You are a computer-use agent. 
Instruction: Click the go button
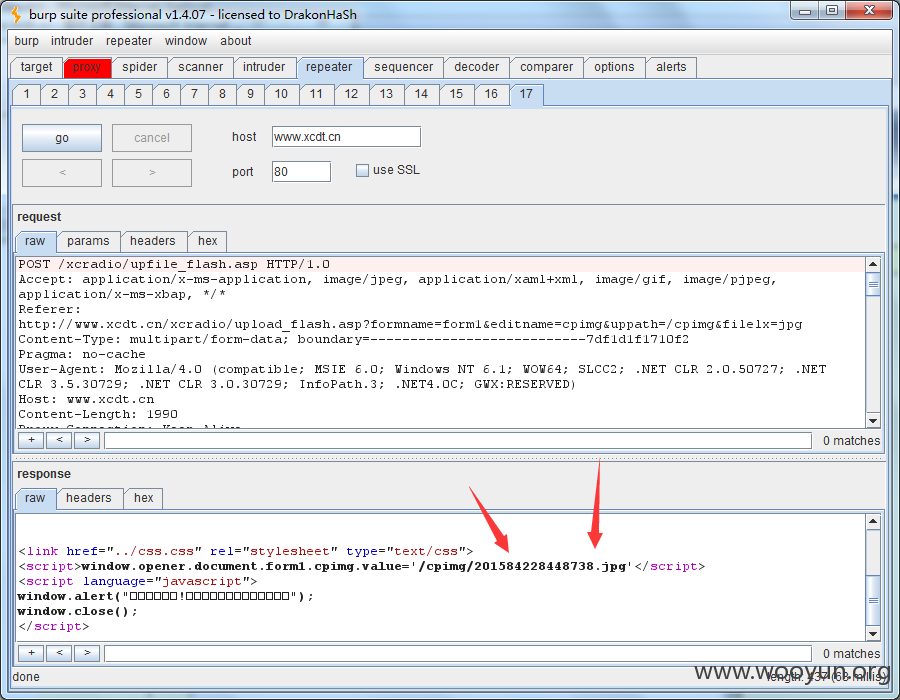(x=62, y=138)
